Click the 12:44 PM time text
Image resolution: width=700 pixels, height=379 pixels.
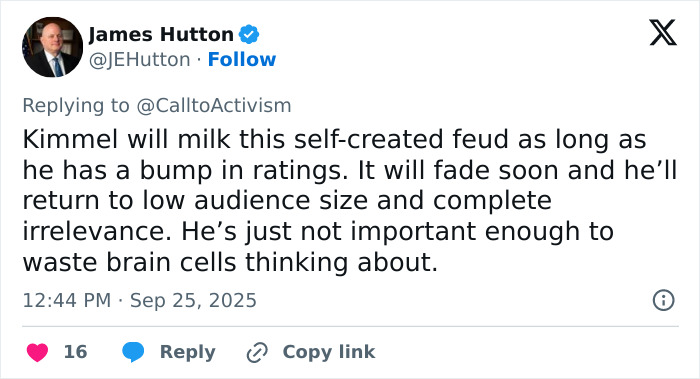point(67,300)
